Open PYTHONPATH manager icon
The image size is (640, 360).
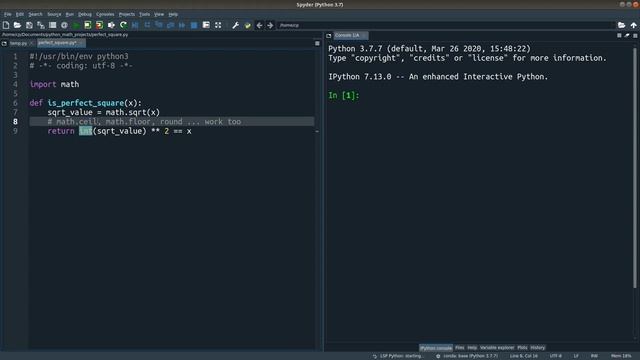tap(247, 25)
